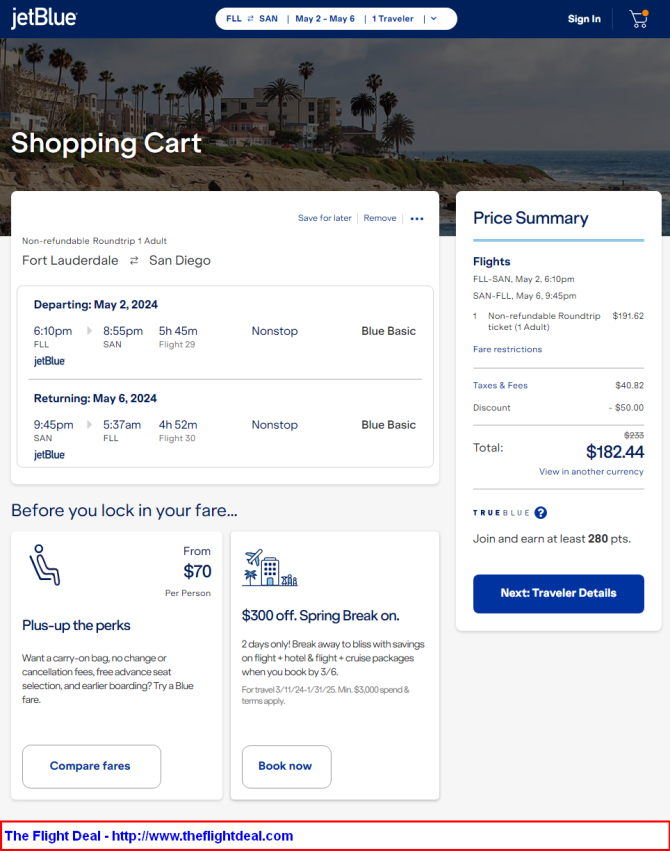Click the Book now button
This screenshot has width=670, height=851.
(x=286, y=766)
